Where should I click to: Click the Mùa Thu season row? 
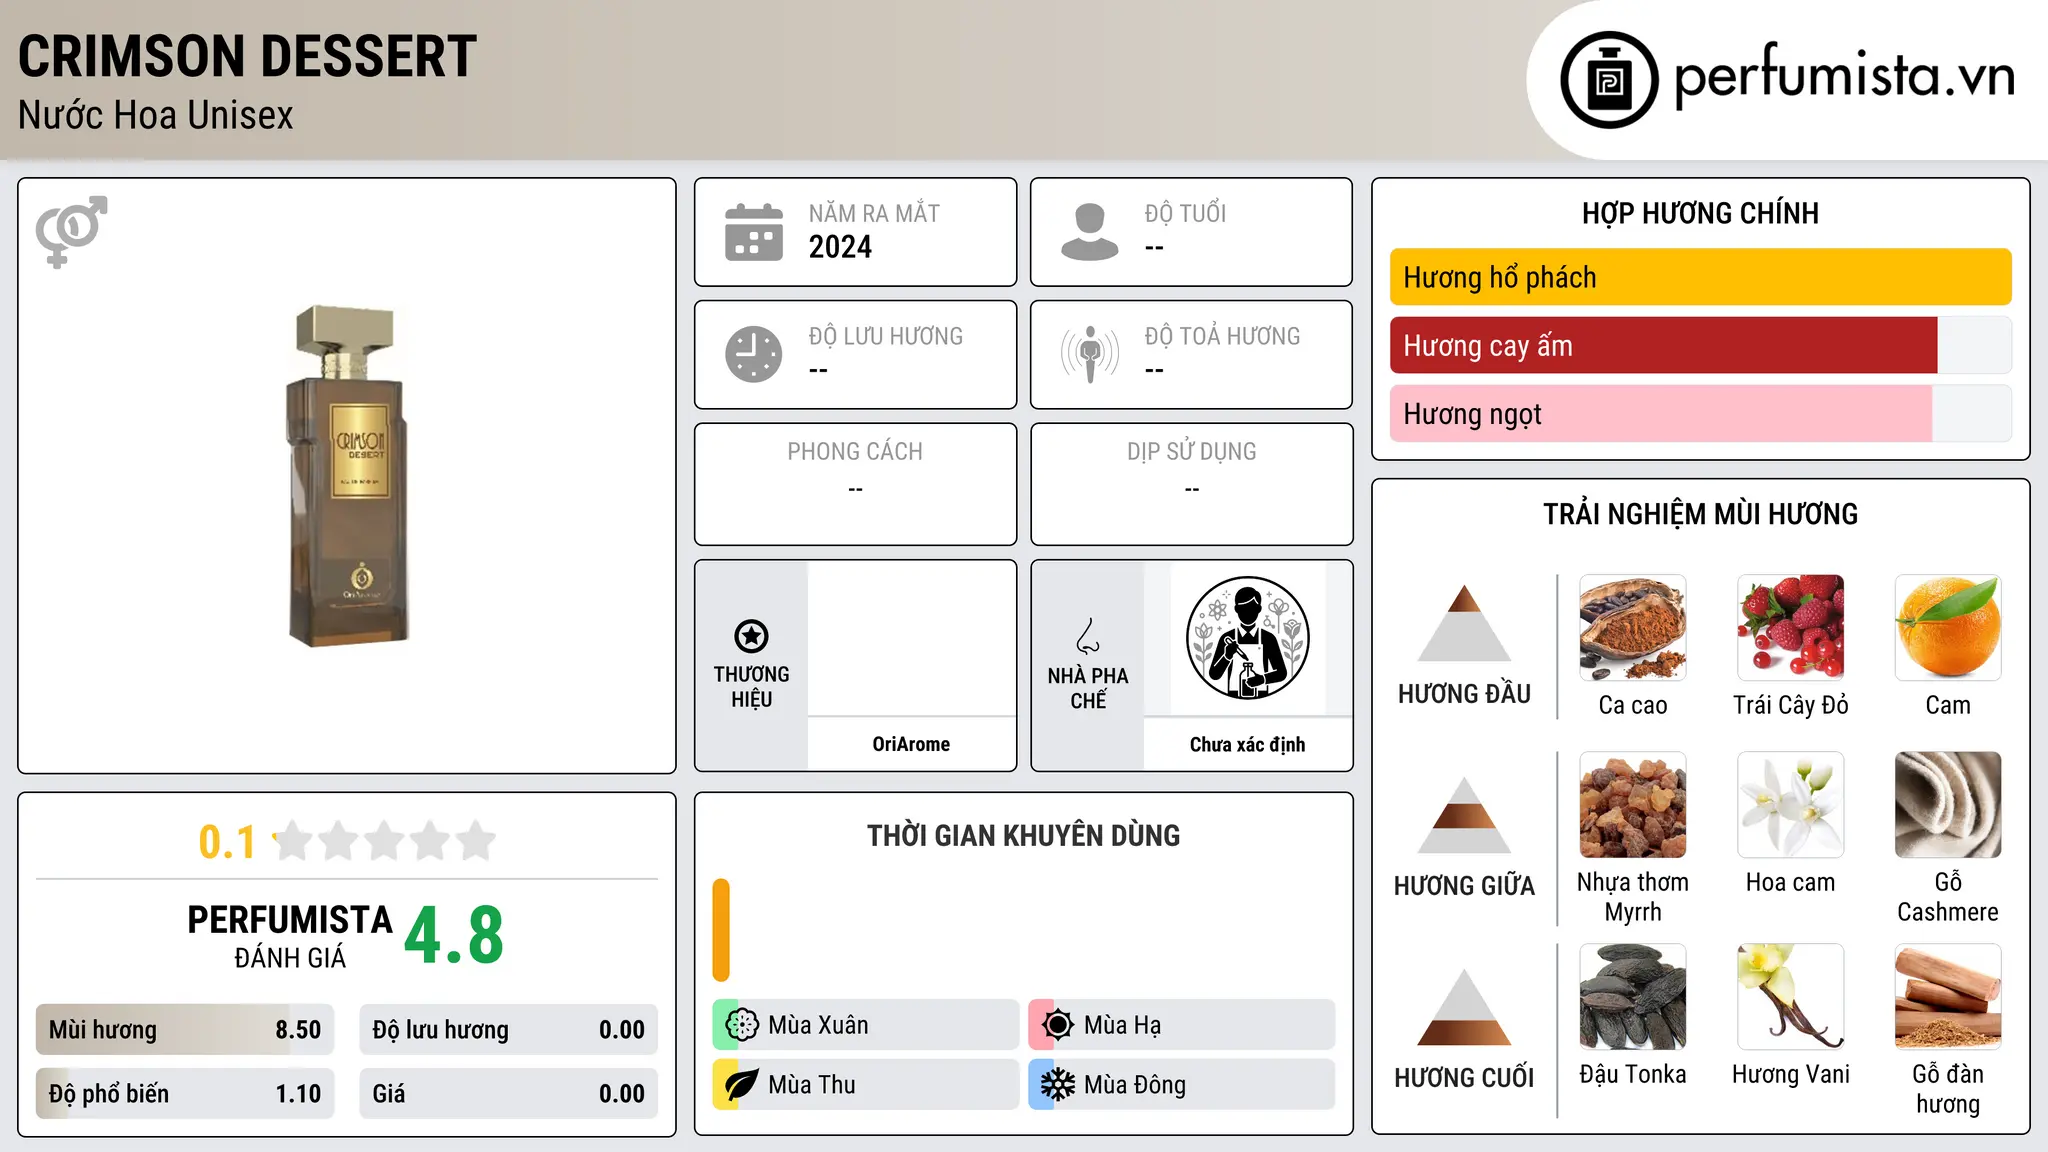(865, 1085)
